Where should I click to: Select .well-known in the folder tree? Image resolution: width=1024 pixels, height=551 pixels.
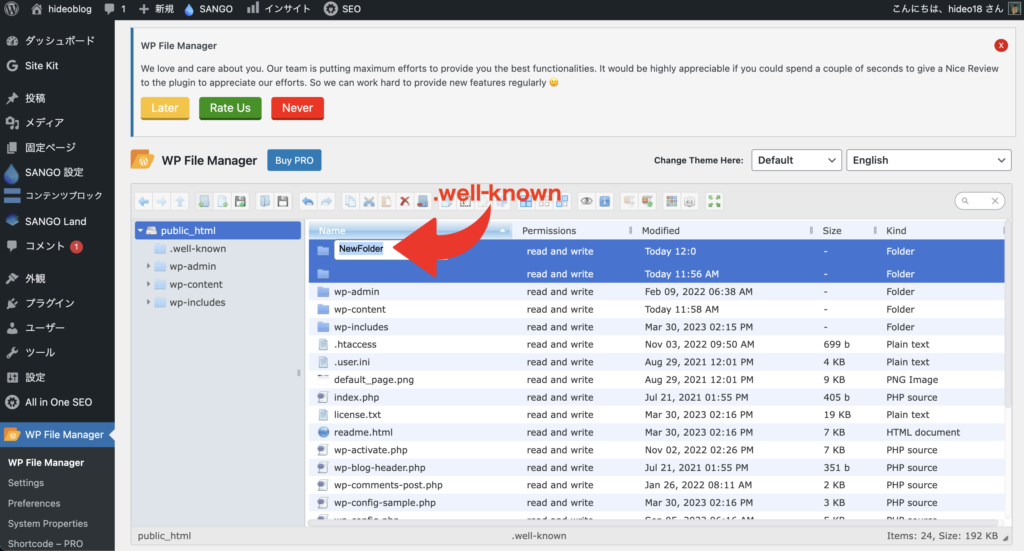pyautogui.click(x=197, y=249)
